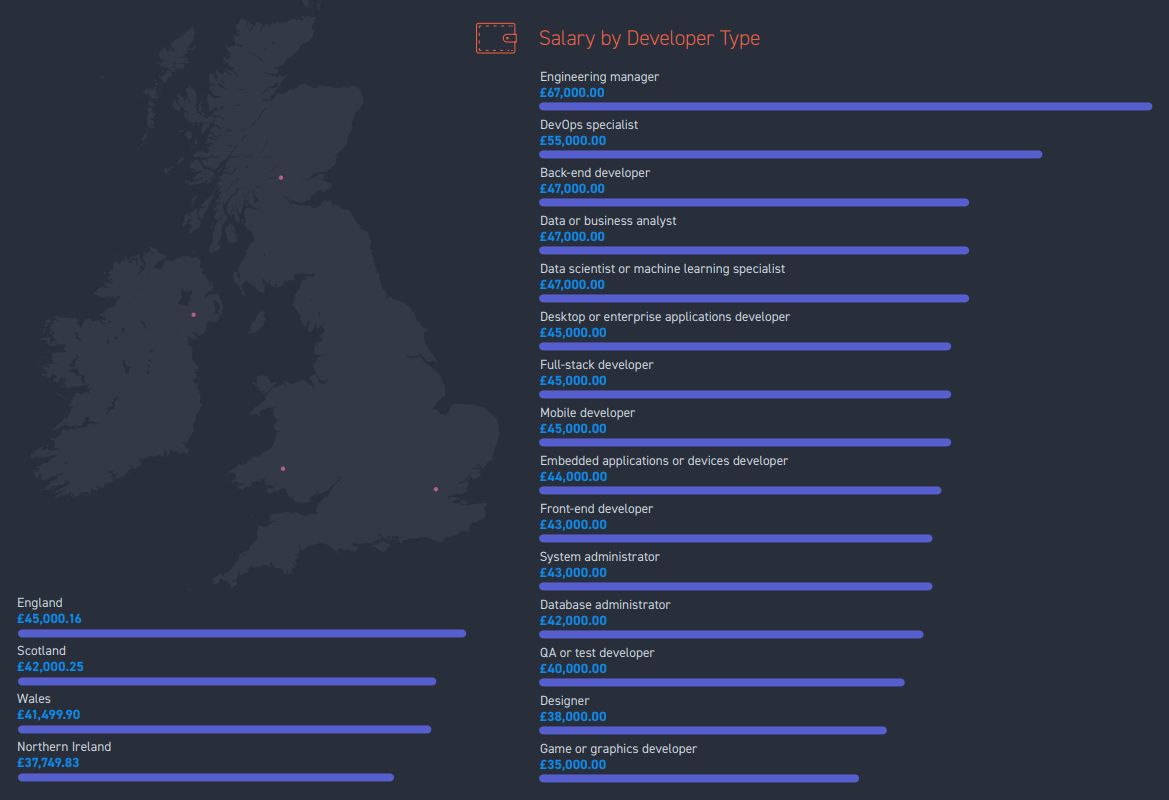Click the London dot in southeast England
Screen dimensions: 1169x800
tap(436, 489)
